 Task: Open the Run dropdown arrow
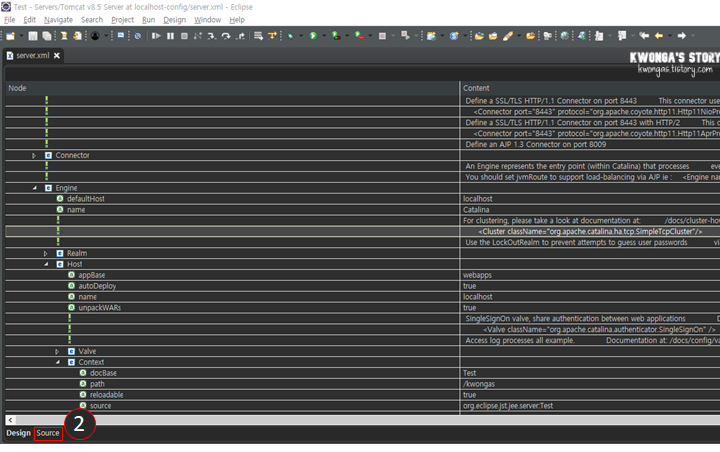tap(324, 36)
